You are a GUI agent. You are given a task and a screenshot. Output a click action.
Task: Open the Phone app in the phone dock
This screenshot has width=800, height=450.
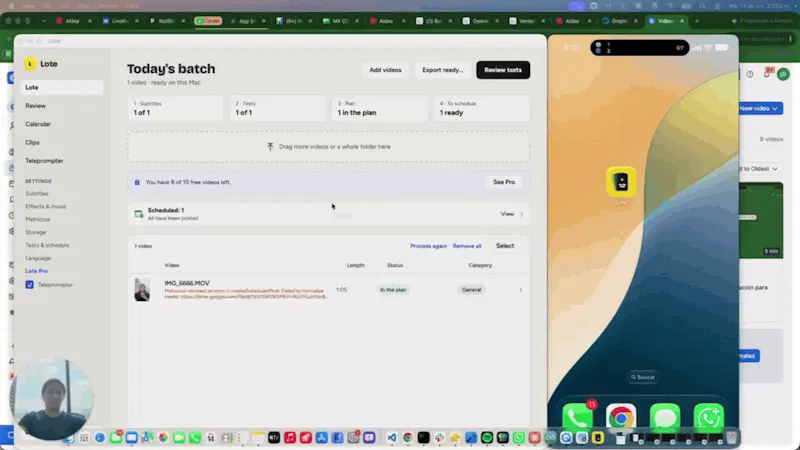pos(577,417)
